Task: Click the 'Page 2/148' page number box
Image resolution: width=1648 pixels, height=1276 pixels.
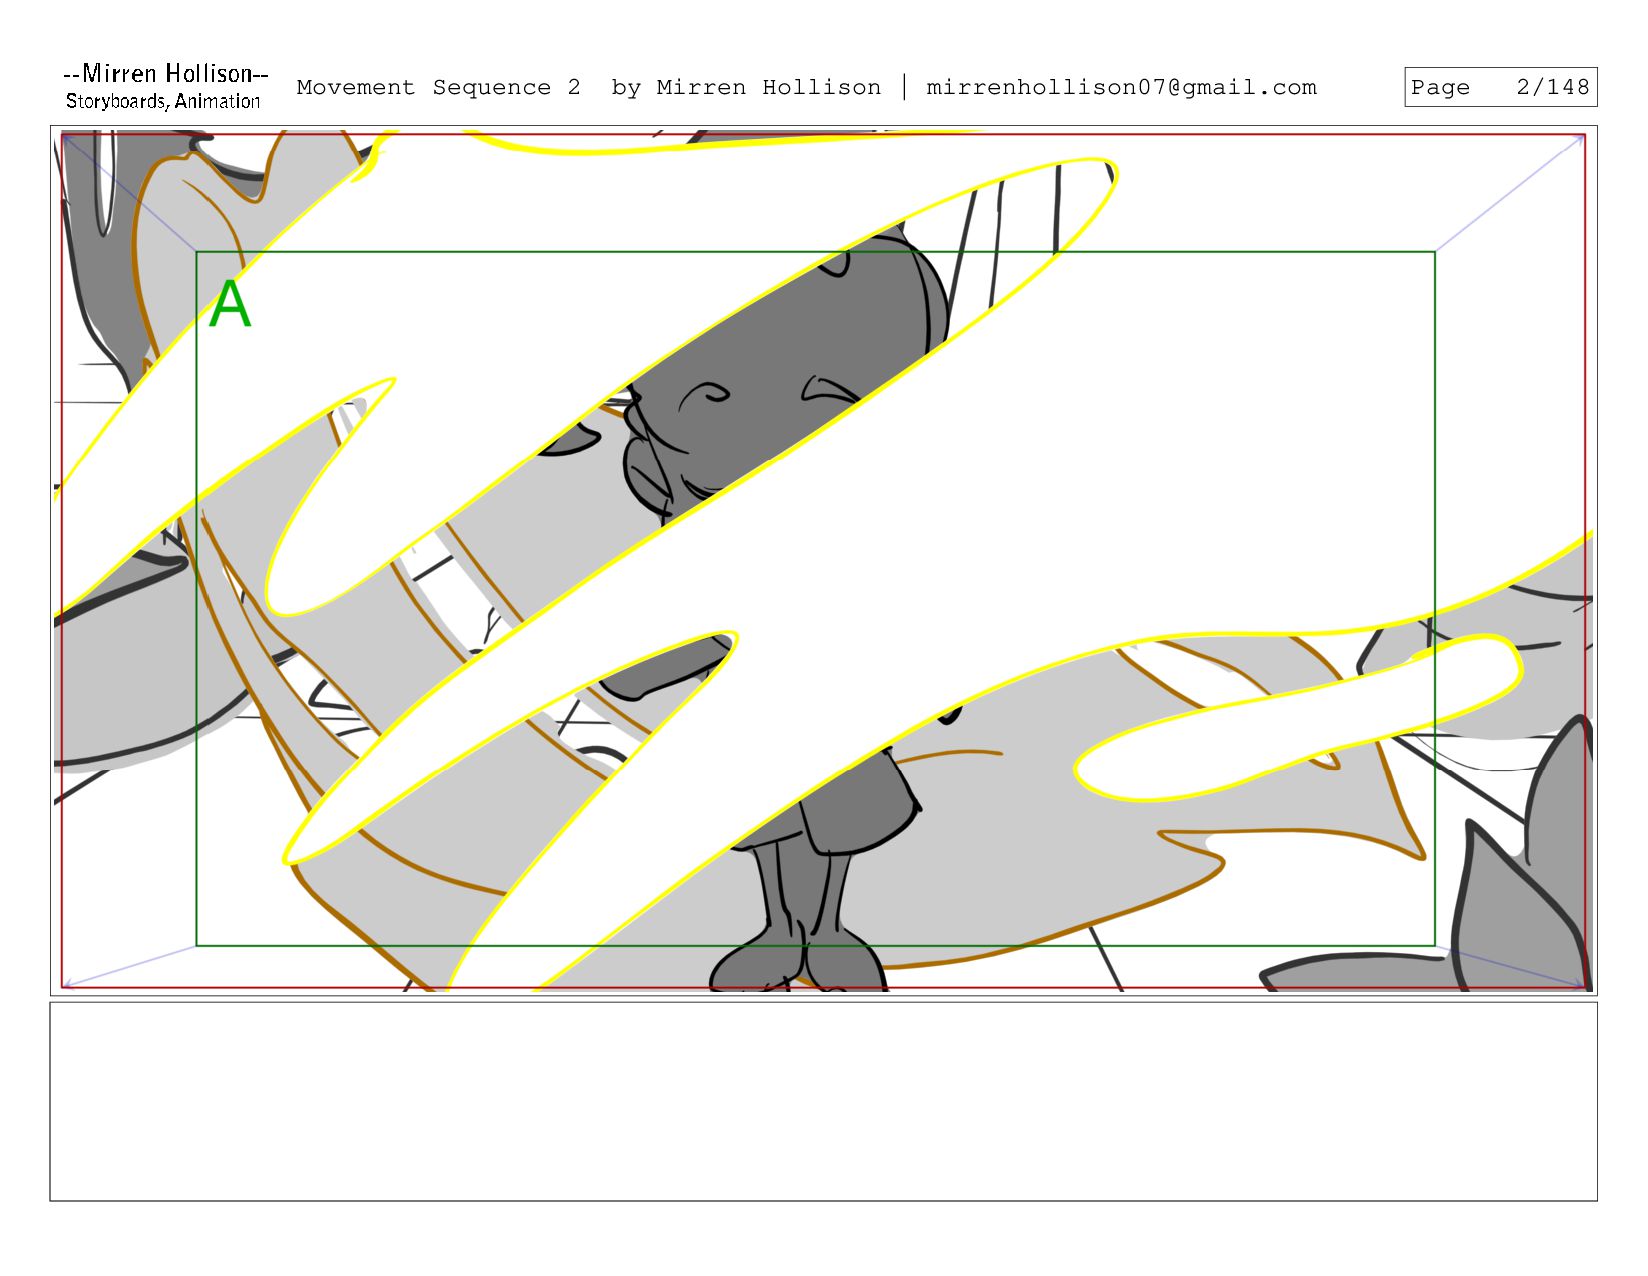Action: [1500, 87]
